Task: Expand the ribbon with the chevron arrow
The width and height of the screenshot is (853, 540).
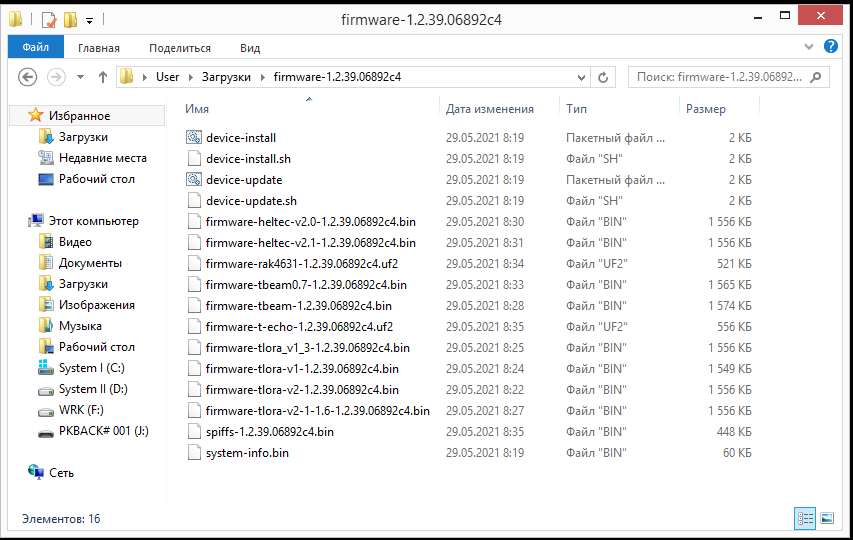Action: [808, 47]
